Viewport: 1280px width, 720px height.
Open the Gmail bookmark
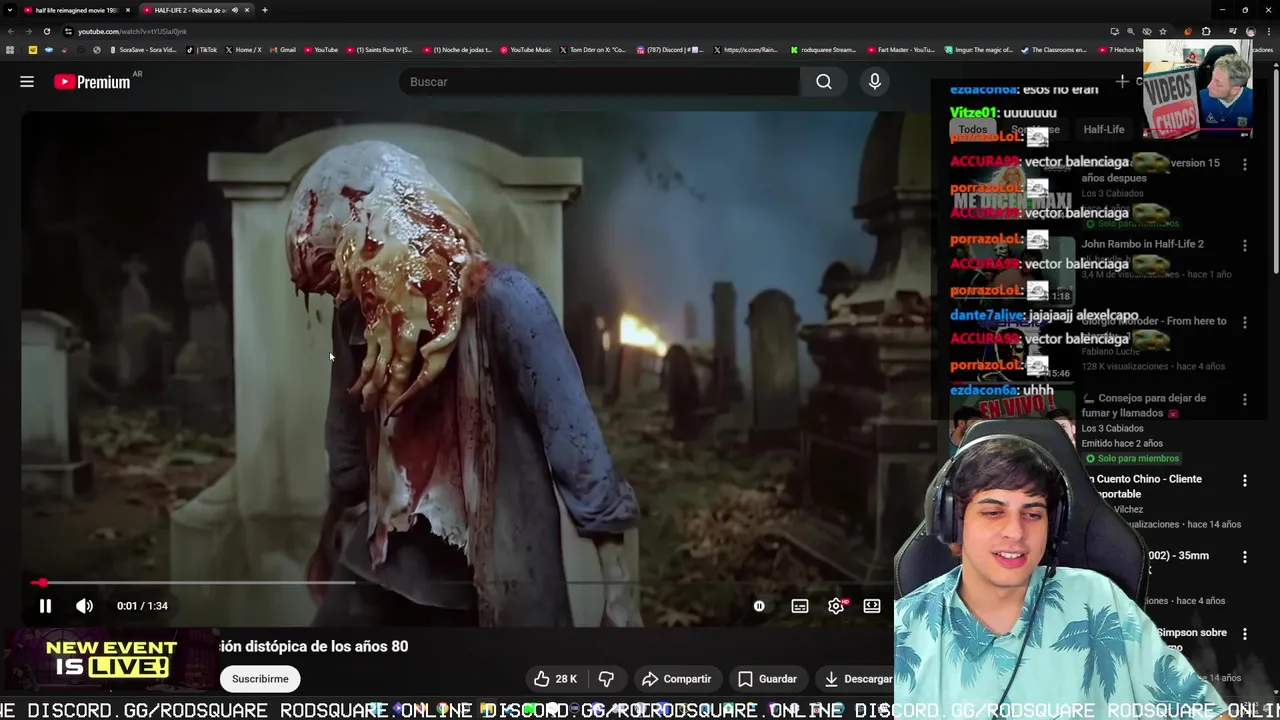pos(283,50)
